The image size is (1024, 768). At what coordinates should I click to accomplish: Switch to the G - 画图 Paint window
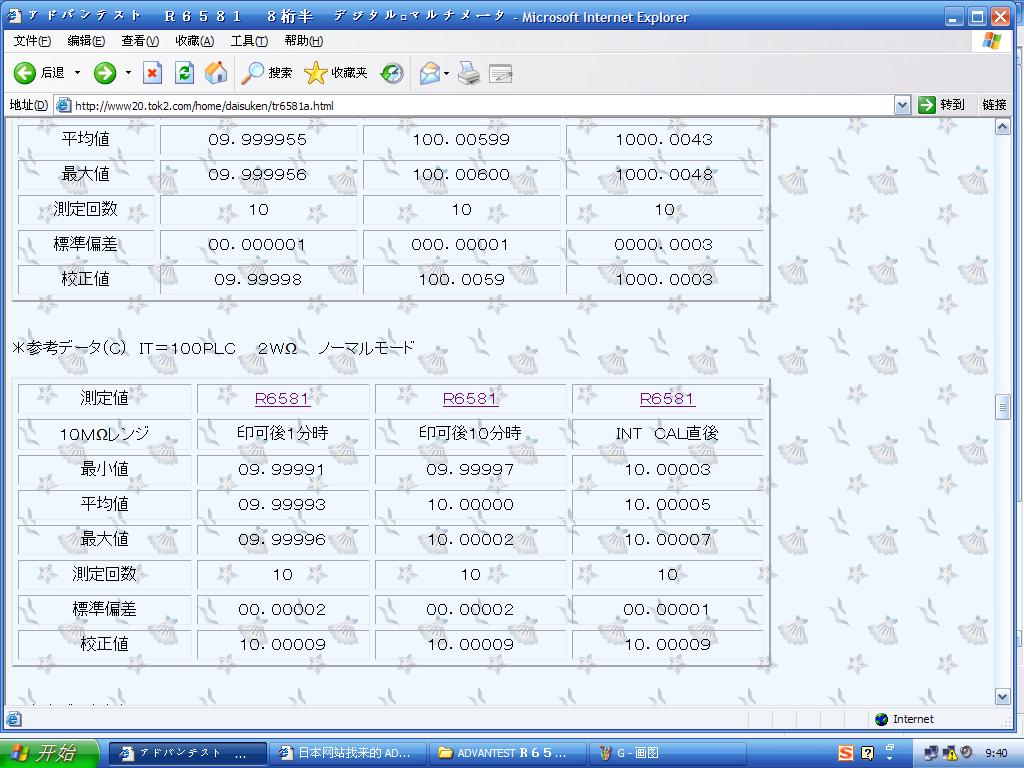(x=667, y=753)
